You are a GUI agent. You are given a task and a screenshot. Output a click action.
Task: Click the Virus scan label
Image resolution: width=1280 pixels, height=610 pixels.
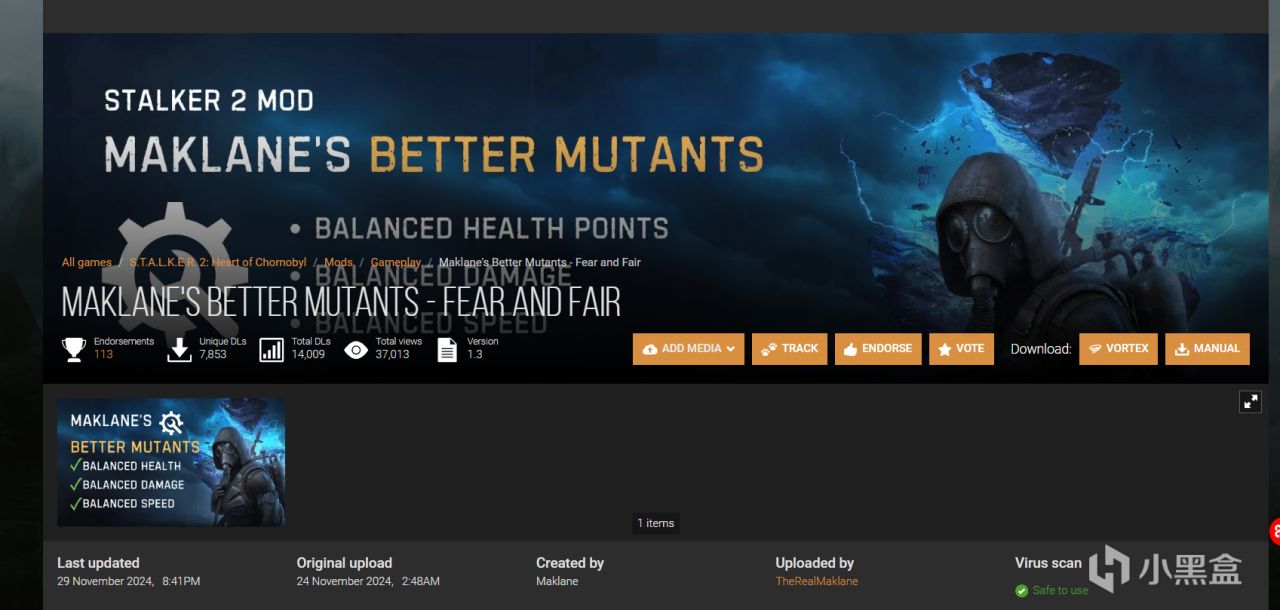[x=1048, y=563]
